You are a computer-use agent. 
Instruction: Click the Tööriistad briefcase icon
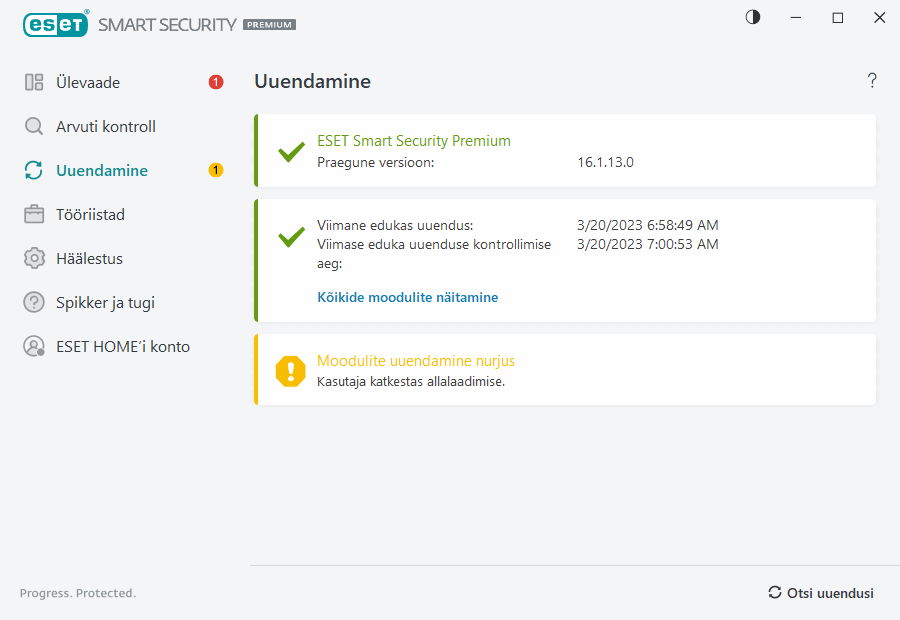point(34,215)
